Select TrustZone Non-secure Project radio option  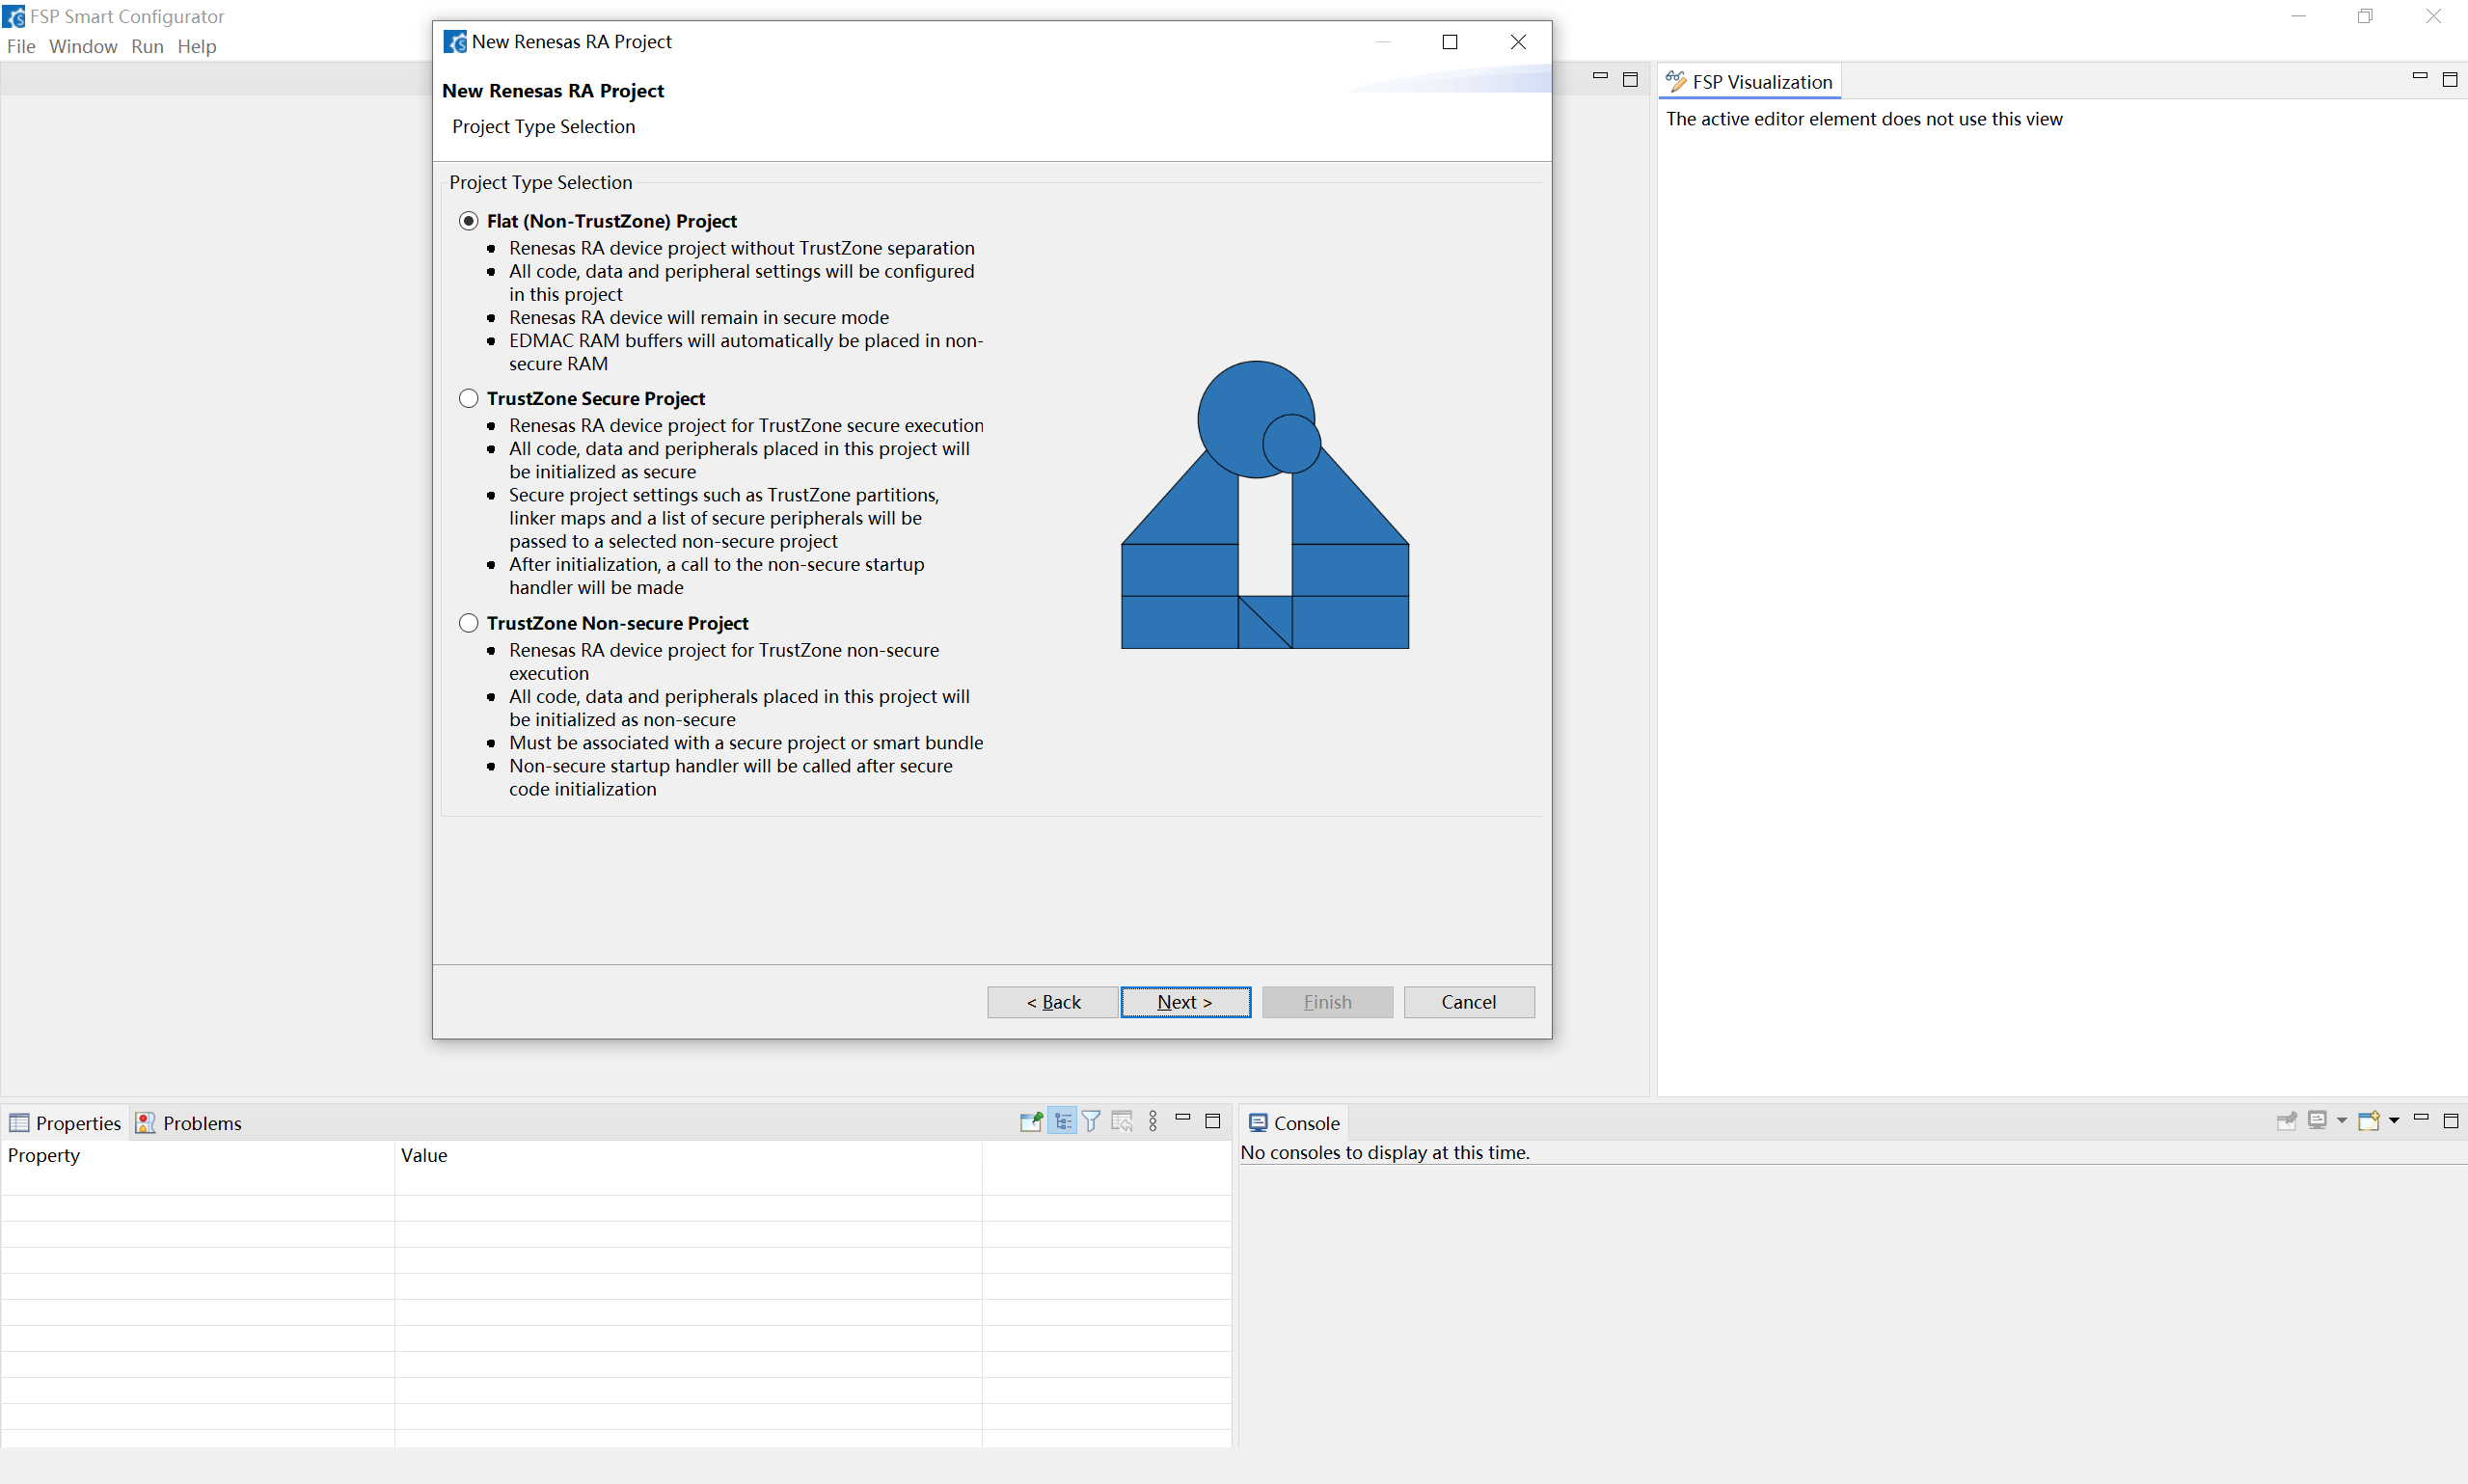(468, 623)
